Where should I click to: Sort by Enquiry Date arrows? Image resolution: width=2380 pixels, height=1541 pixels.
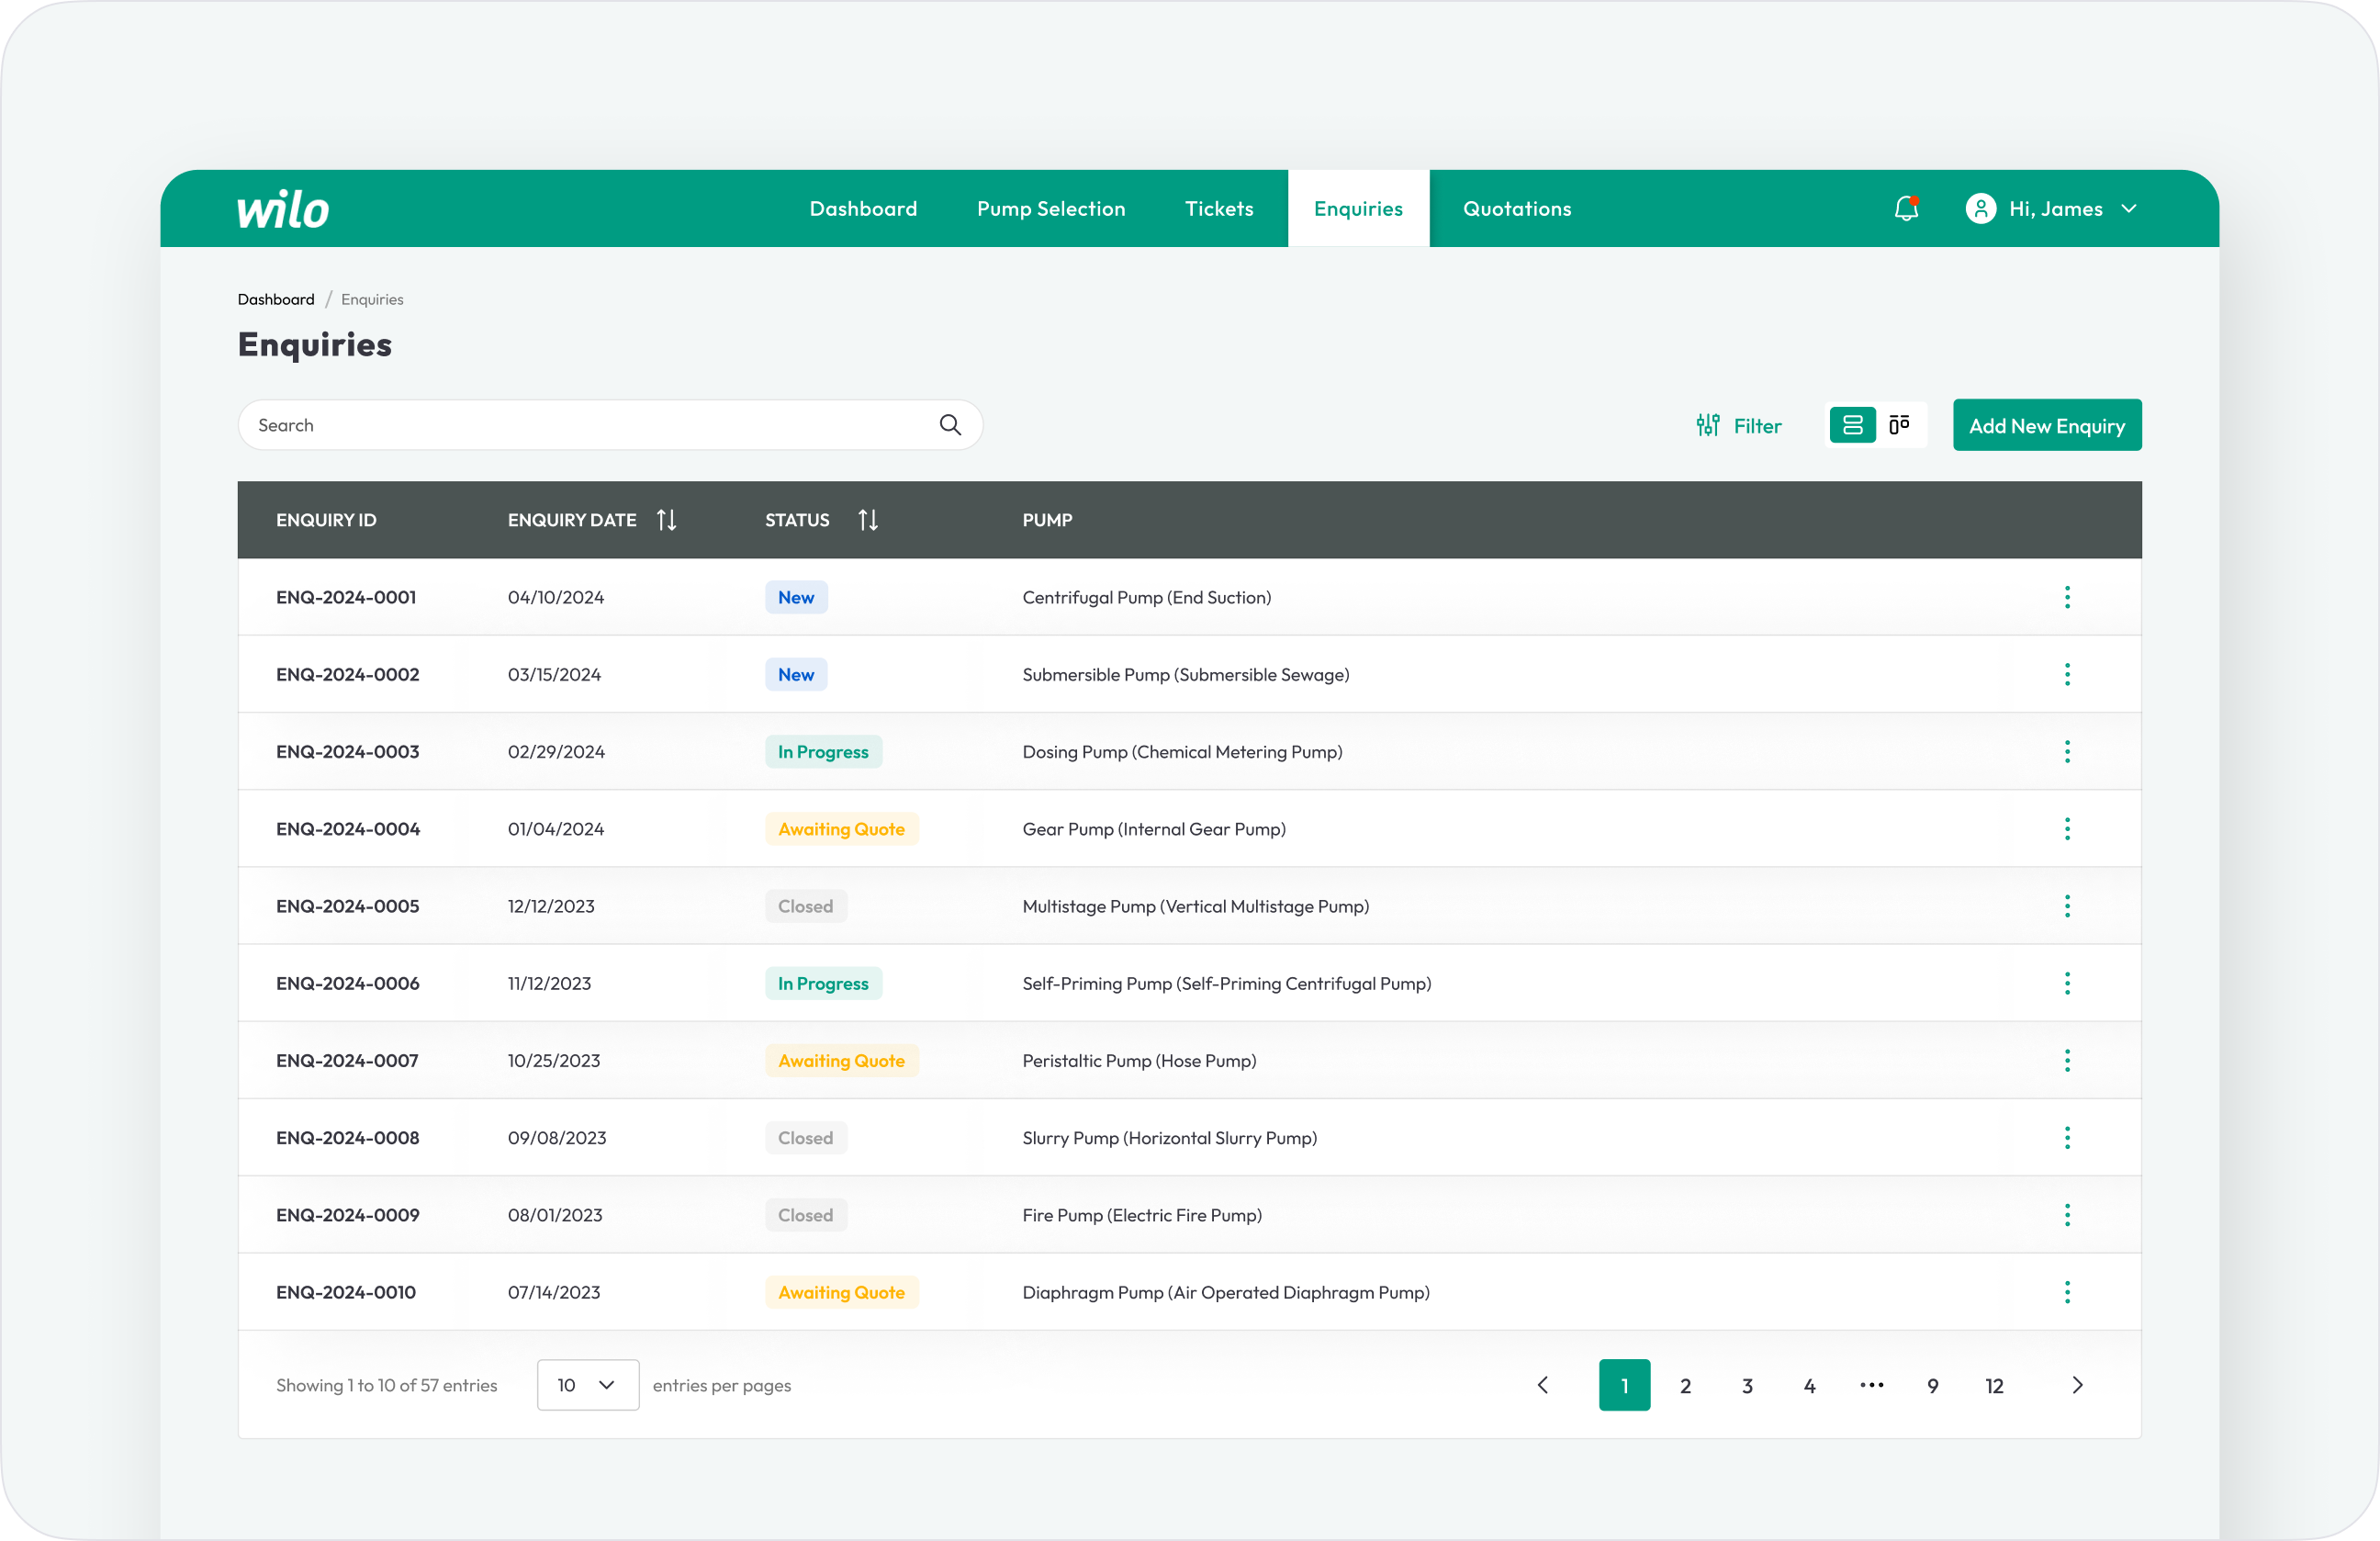click(667, 520)
